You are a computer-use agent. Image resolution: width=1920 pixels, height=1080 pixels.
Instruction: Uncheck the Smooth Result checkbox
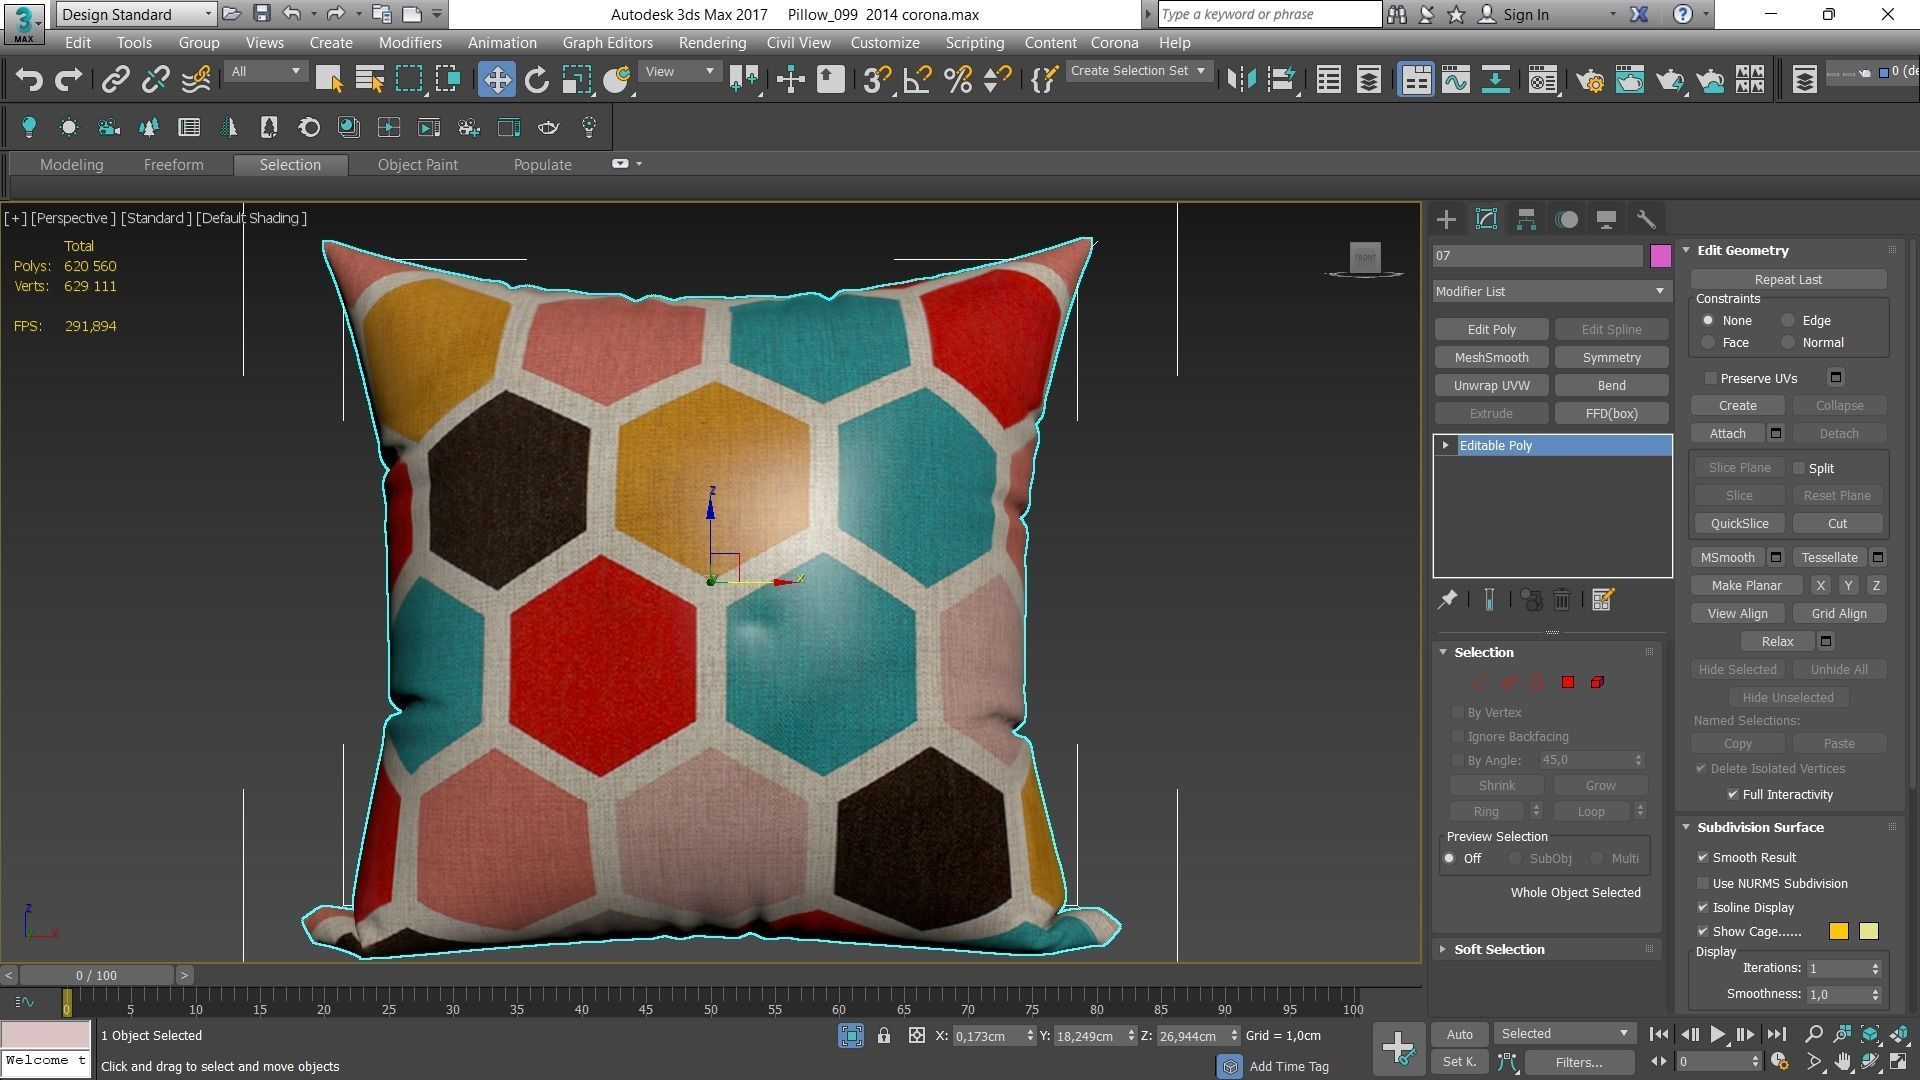(x=1703, y=858)
